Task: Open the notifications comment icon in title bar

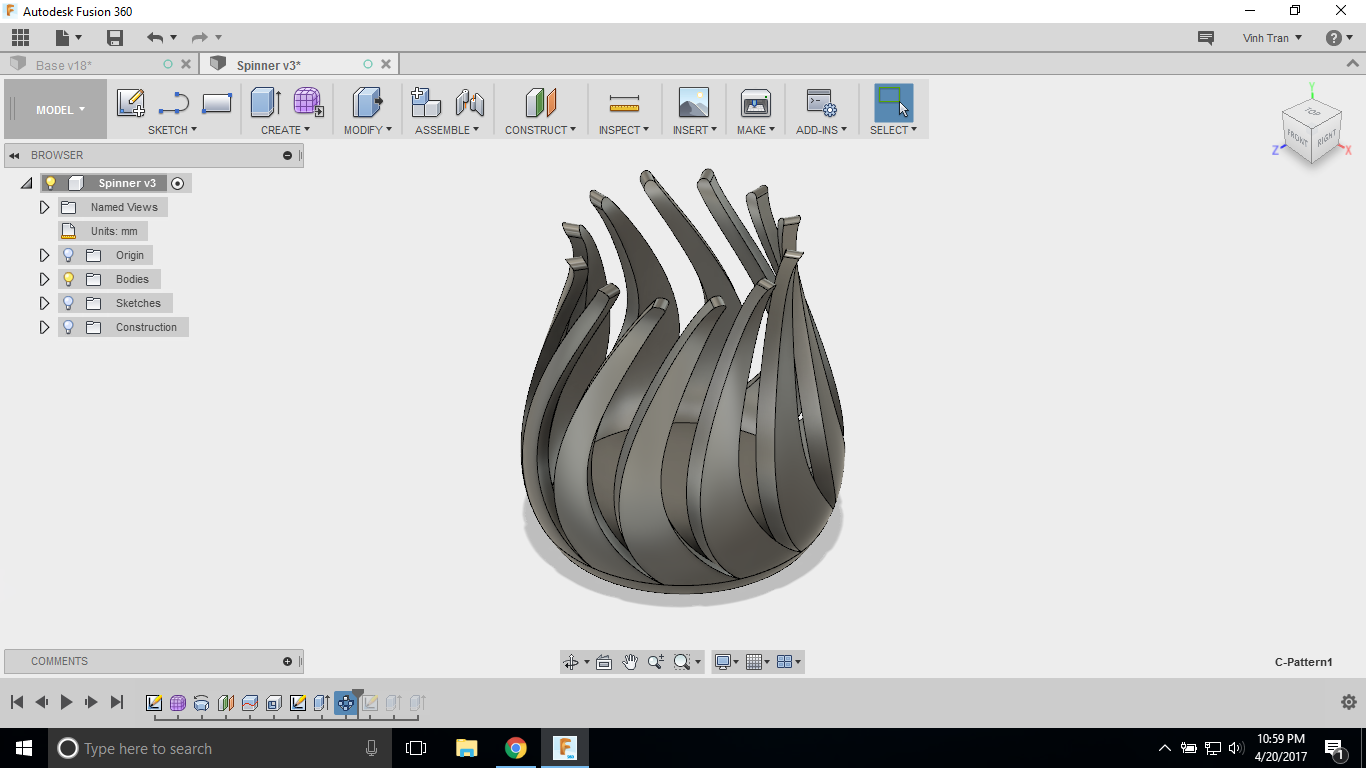Action: 1206,38
